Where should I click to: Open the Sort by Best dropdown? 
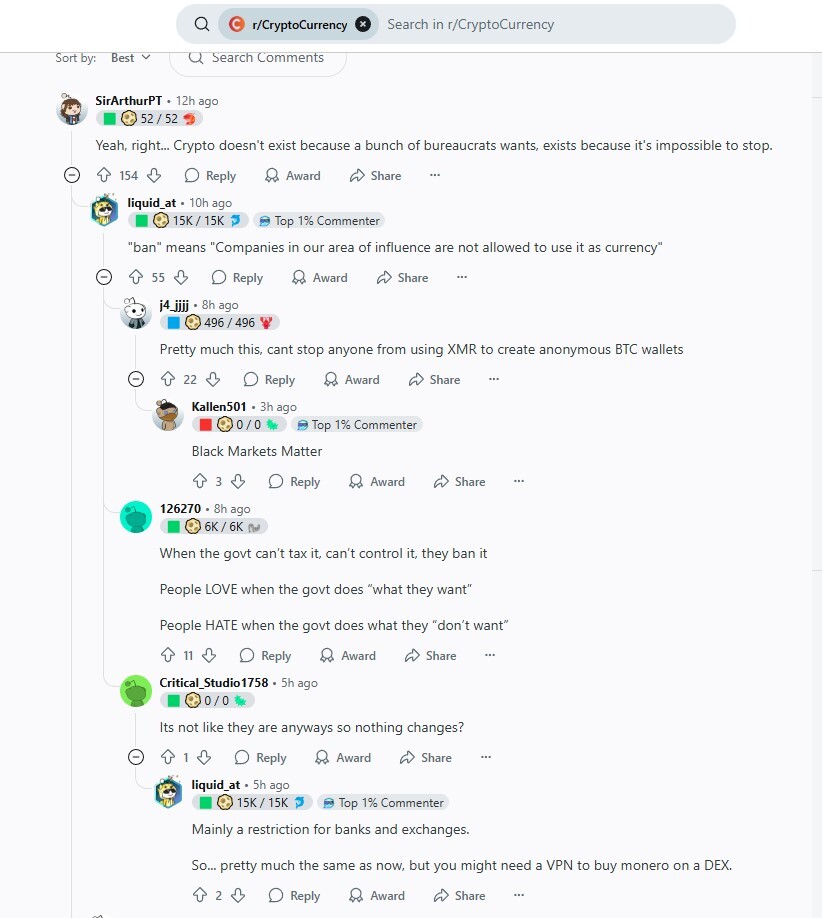tap(131, 57)
